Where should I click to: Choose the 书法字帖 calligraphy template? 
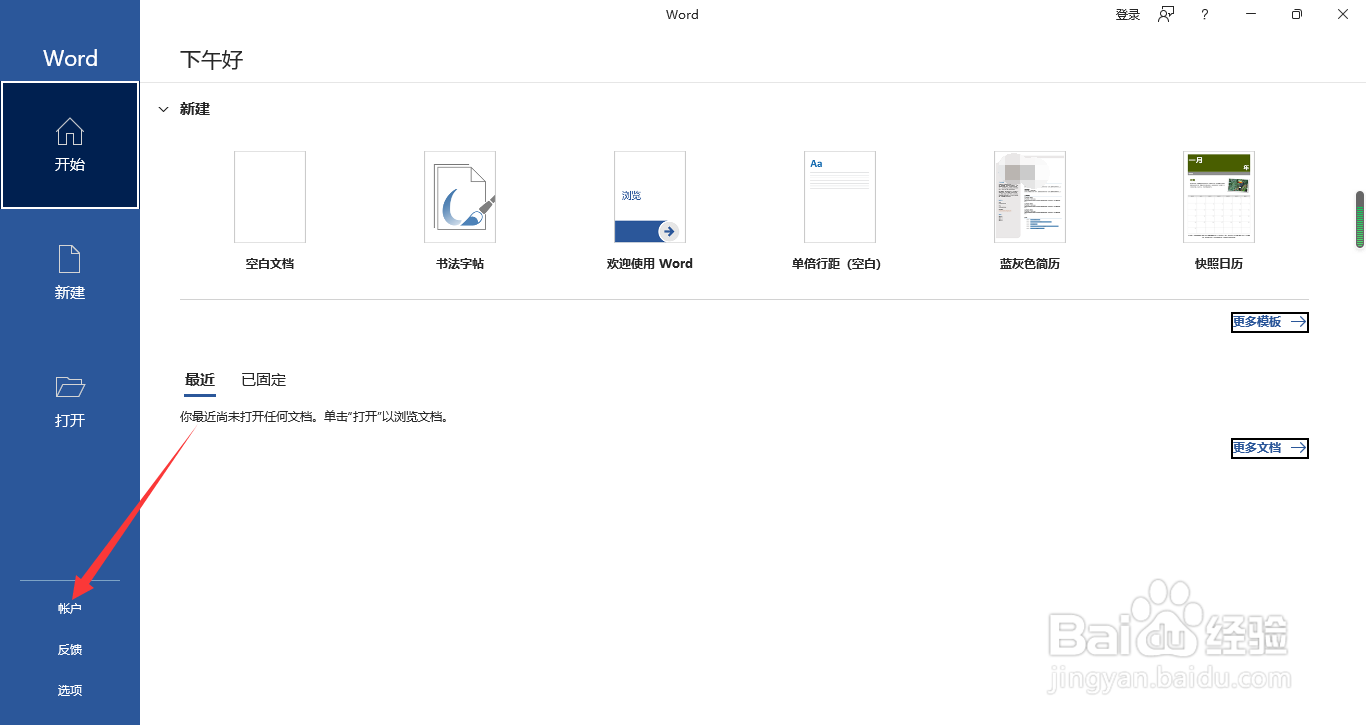point(460,211)
